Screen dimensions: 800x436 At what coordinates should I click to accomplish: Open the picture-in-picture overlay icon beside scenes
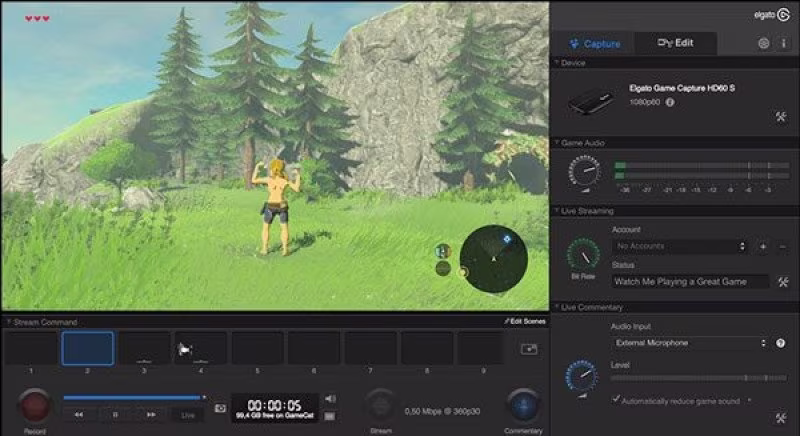point(529,349)
